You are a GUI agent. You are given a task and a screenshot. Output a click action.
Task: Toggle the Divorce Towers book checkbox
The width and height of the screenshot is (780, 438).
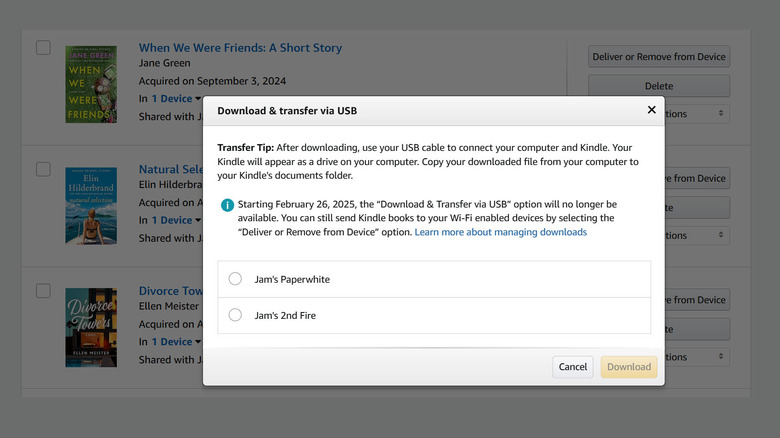pyautogui.click(x=43, y=291)
